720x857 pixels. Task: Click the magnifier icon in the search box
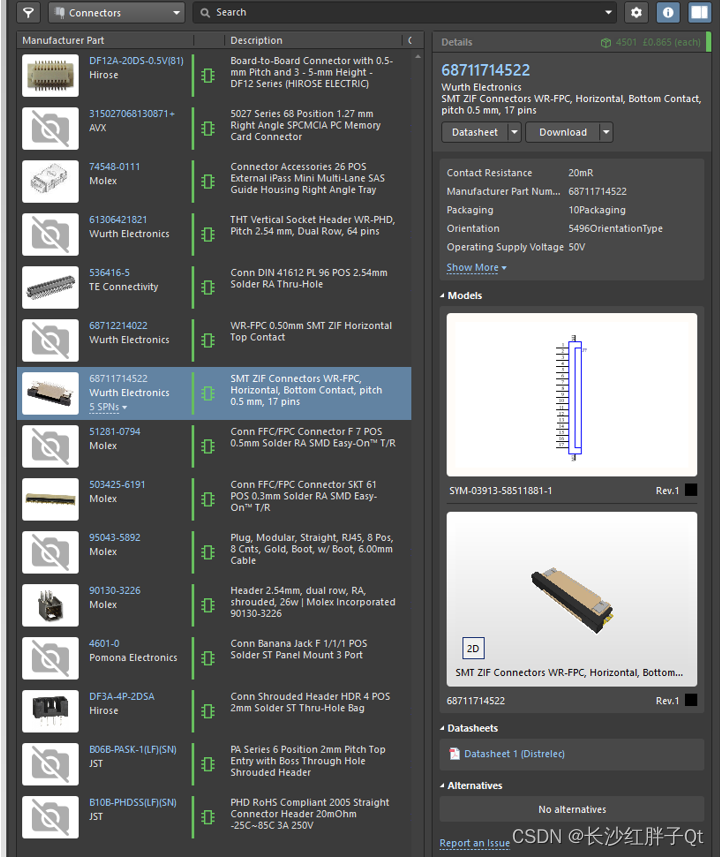pyautogui.click(x=205, y=13)
